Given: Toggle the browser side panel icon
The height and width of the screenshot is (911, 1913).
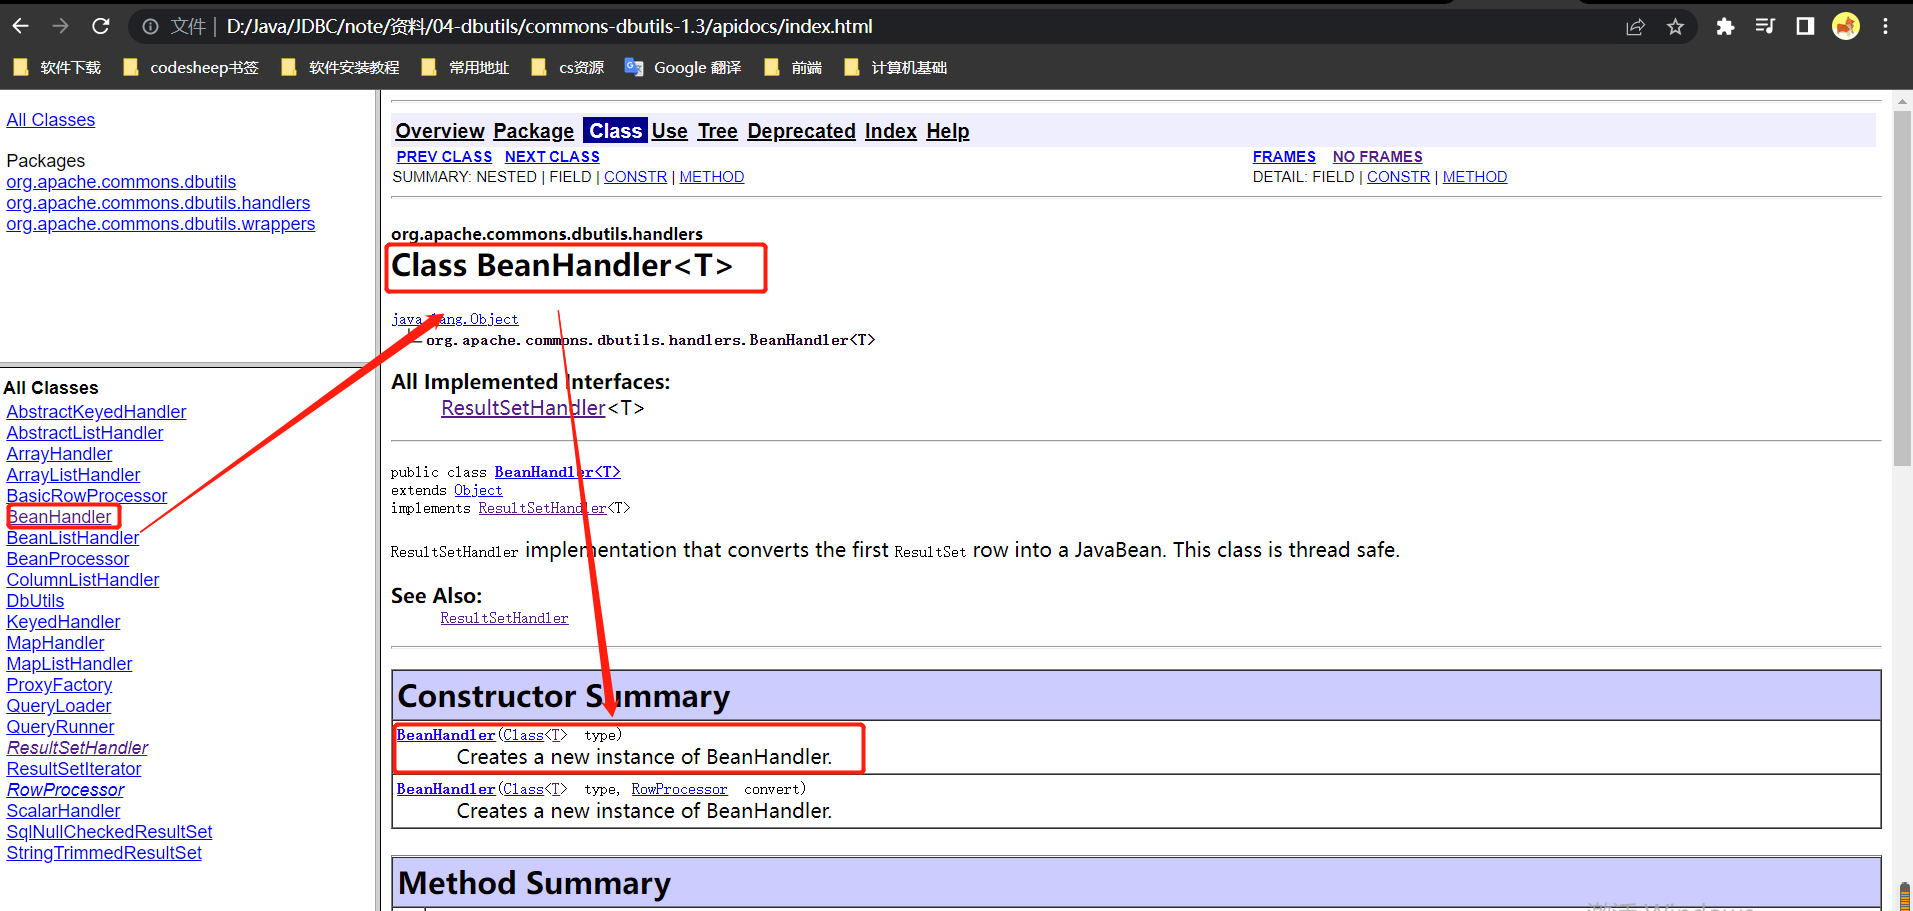Looking at the screenshot, I should coord(1805,27).
